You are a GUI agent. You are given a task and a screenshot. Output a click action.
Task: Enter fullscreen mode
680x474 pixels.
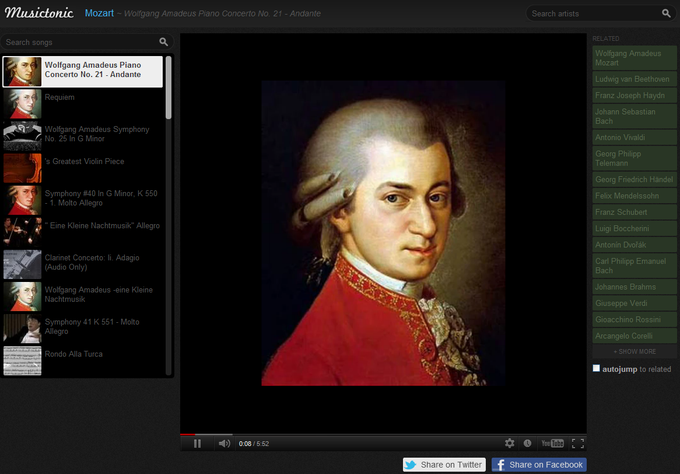(x=578, y=443)
